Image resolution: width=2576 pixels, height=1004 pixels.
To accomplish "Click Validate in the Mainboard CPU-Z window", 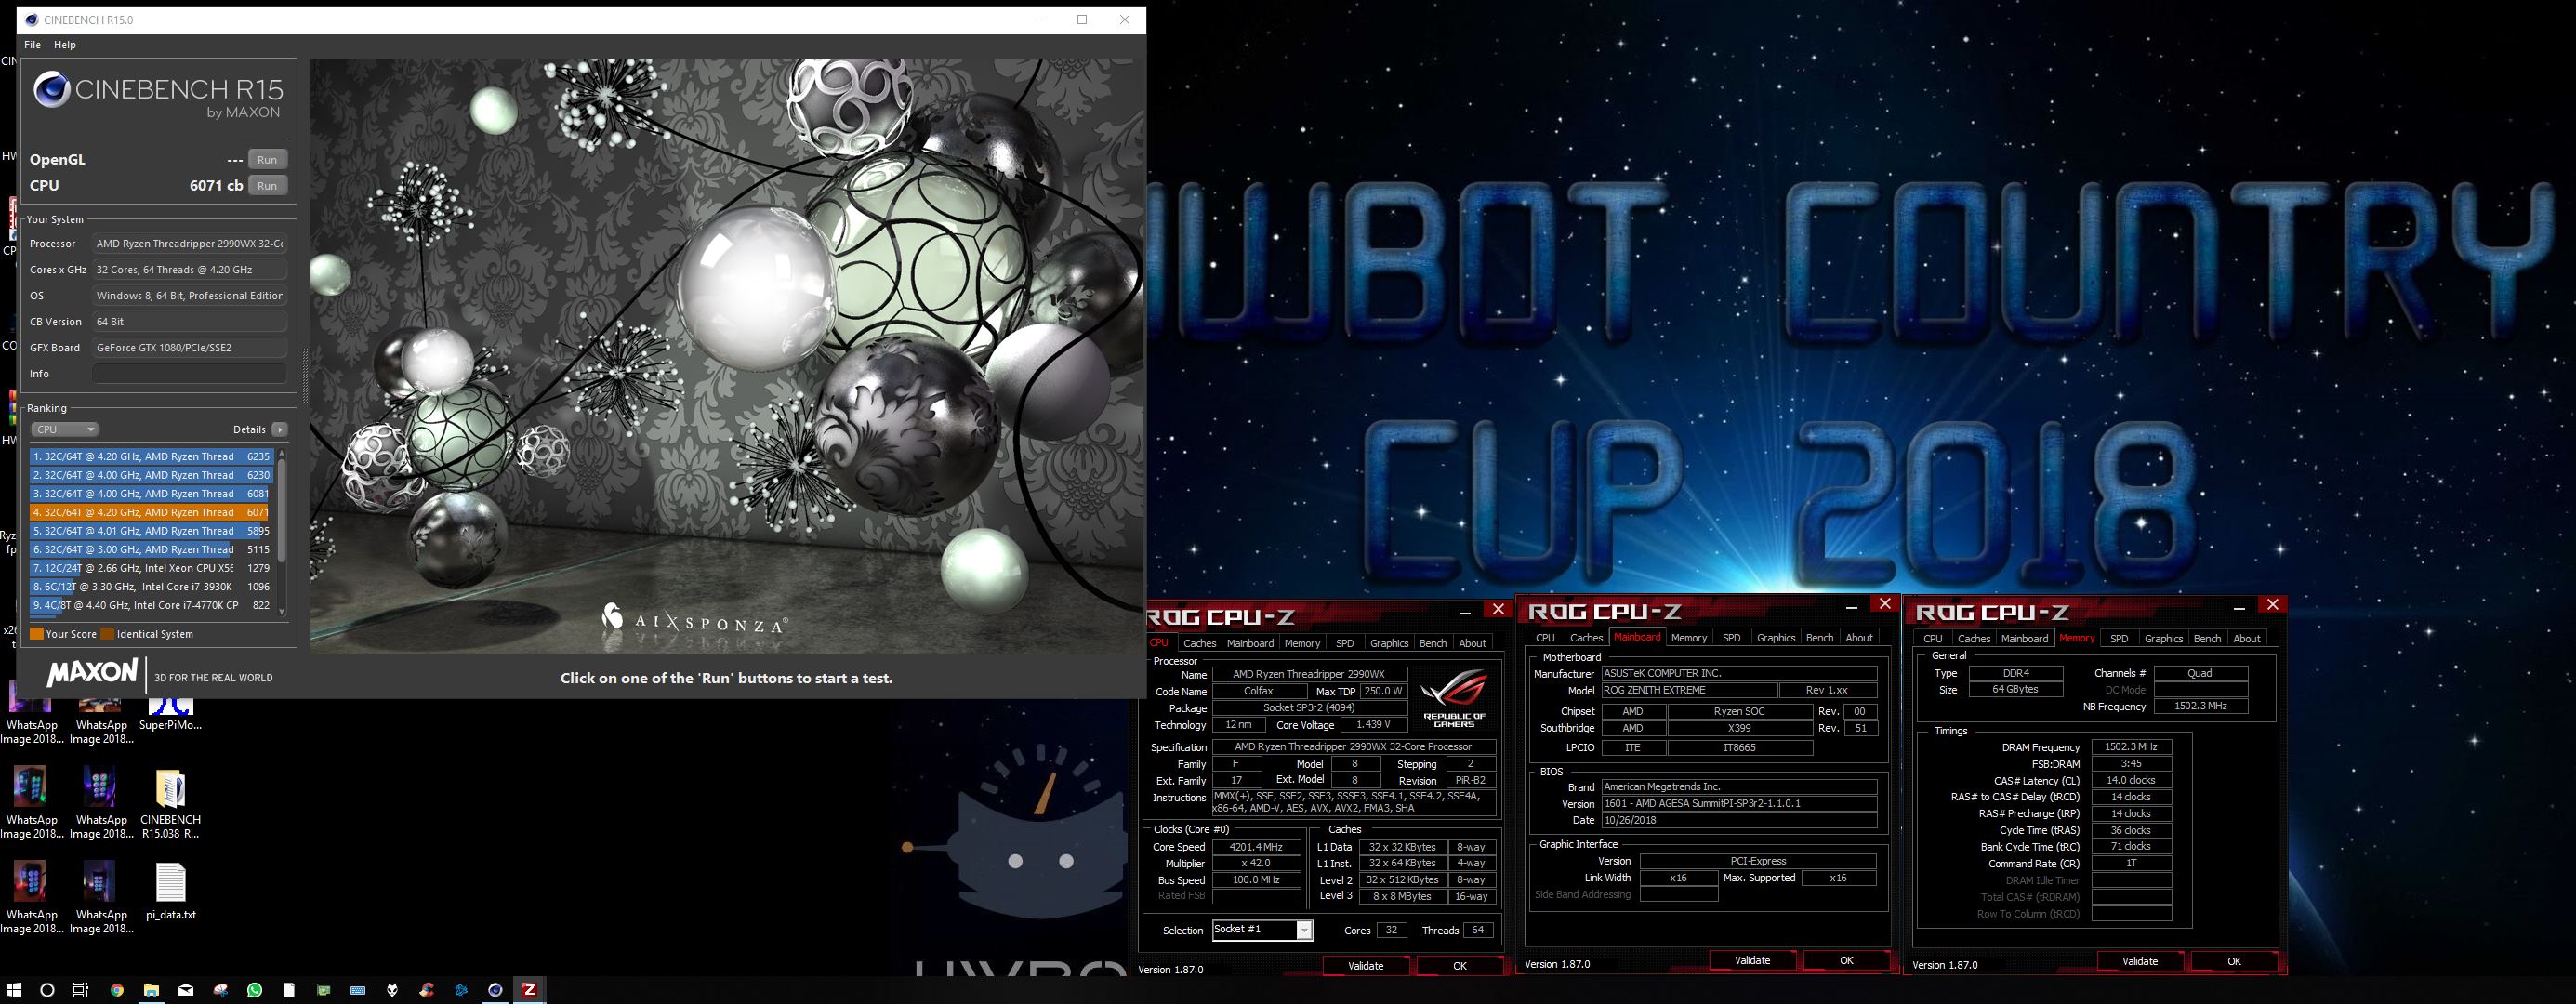I will 1752,961.
